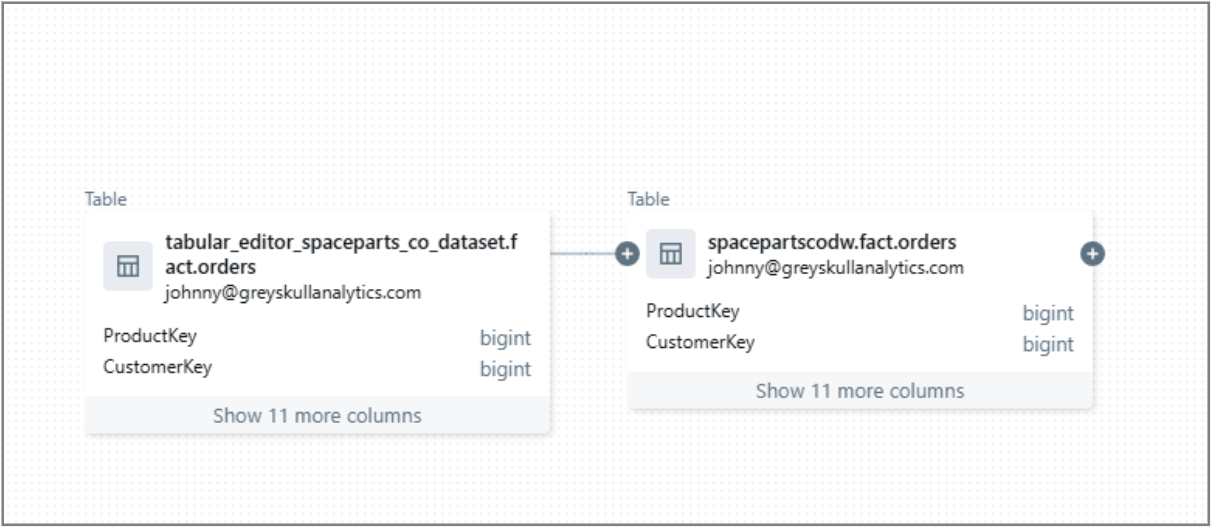Click bigint type beside ProductKey in the spacepartscodw card
The width and height of the screenshot is (1212, 528).
click(x=1048, y=314)
